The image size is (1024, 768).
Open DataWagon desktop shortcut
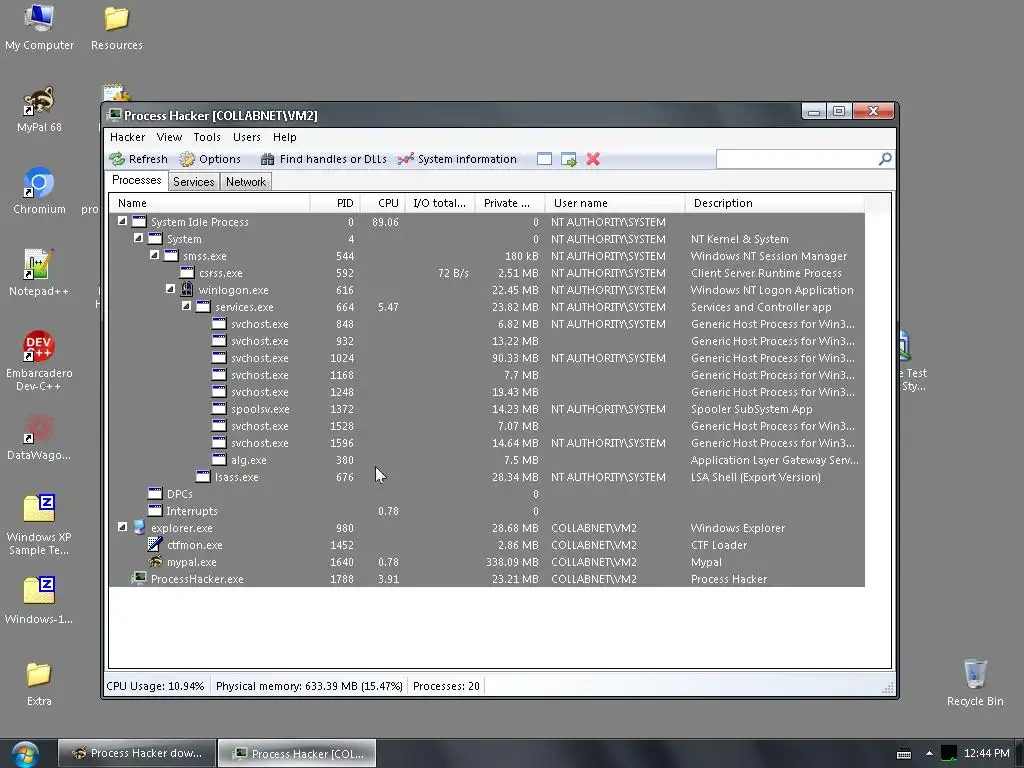coord(39,437)
